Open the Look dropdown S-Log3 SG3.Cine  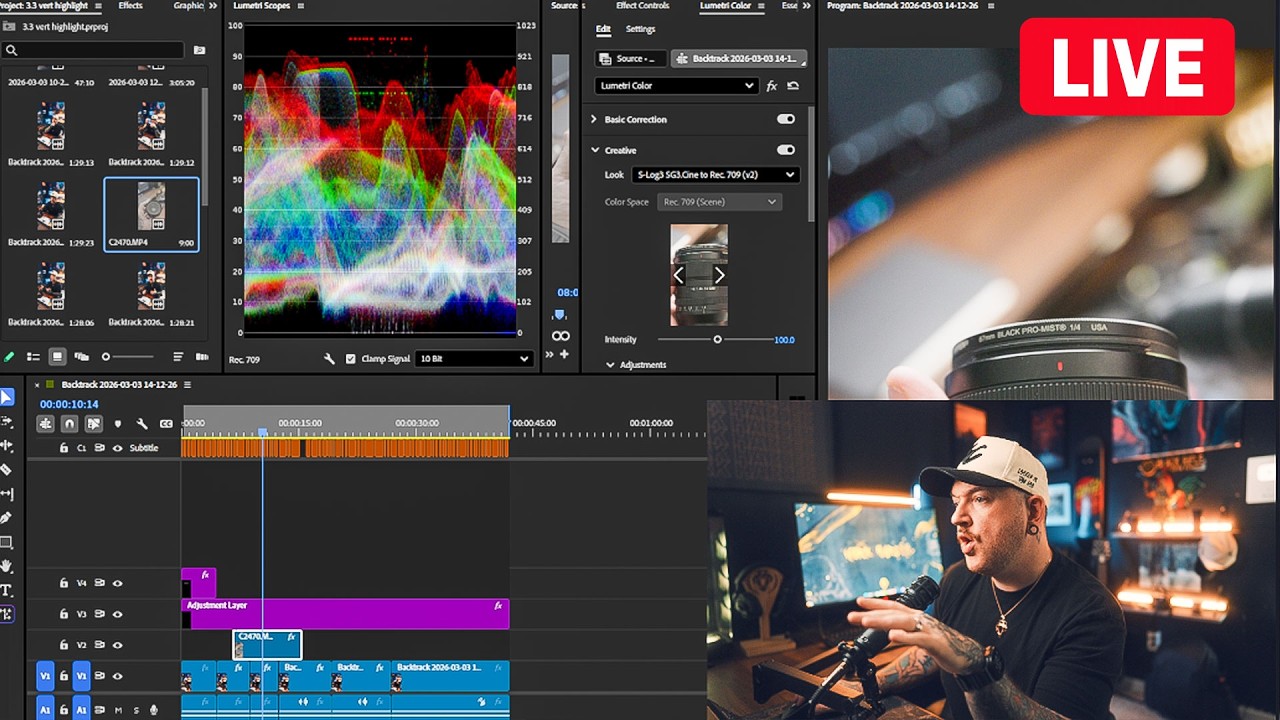tap(715, 175)
